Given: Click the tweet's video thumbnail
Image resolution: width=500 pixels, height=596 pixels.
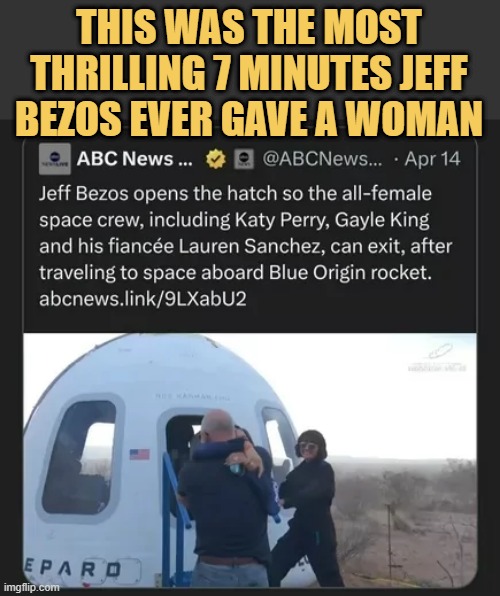Looking at the screenshot, I should point(250,460).
